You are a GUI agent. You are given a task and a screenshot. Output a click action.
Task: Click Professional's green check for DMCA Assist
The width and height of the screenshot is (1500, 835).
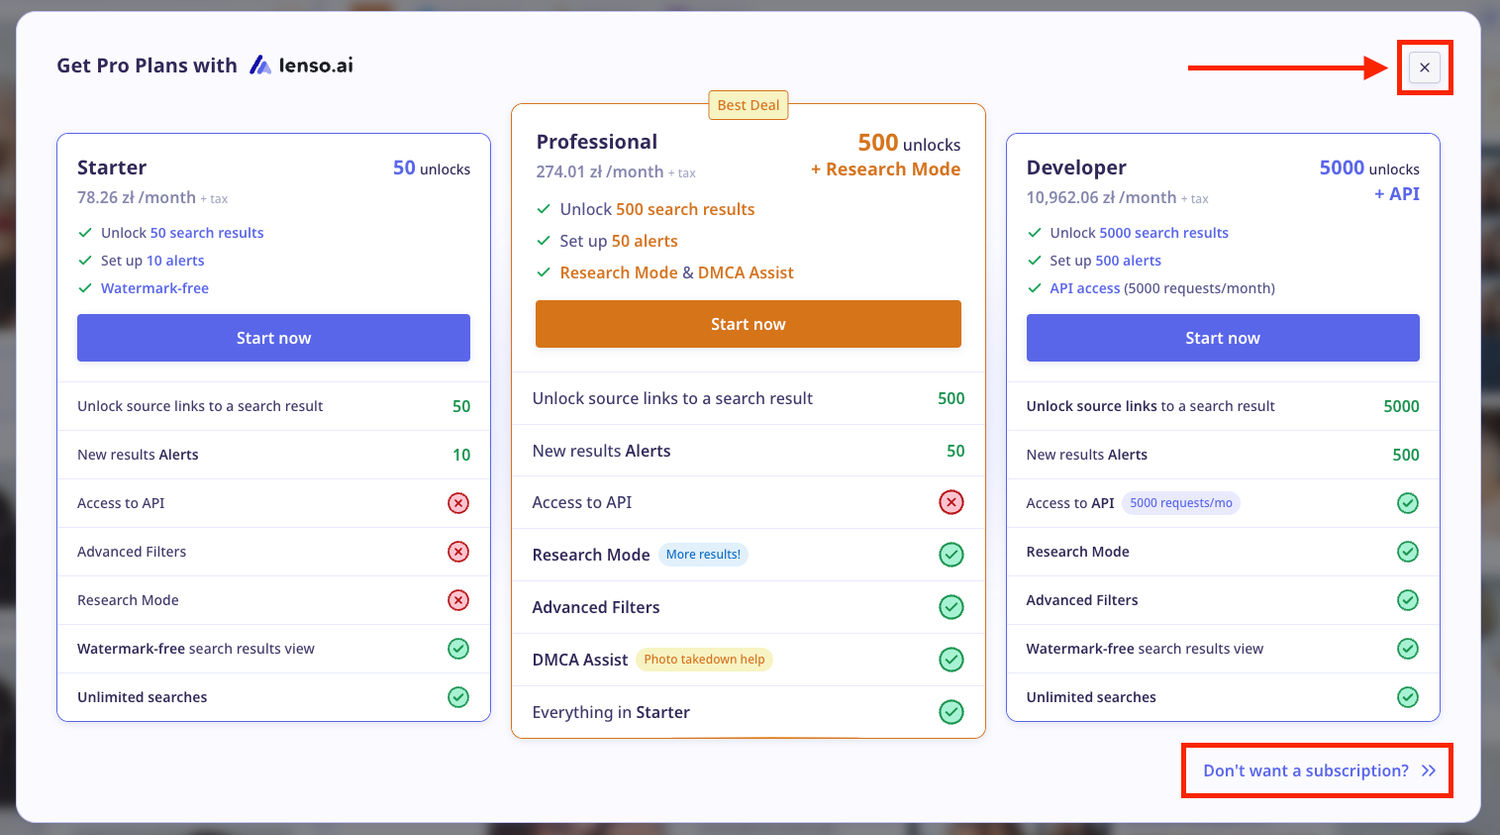click(951, 660)
